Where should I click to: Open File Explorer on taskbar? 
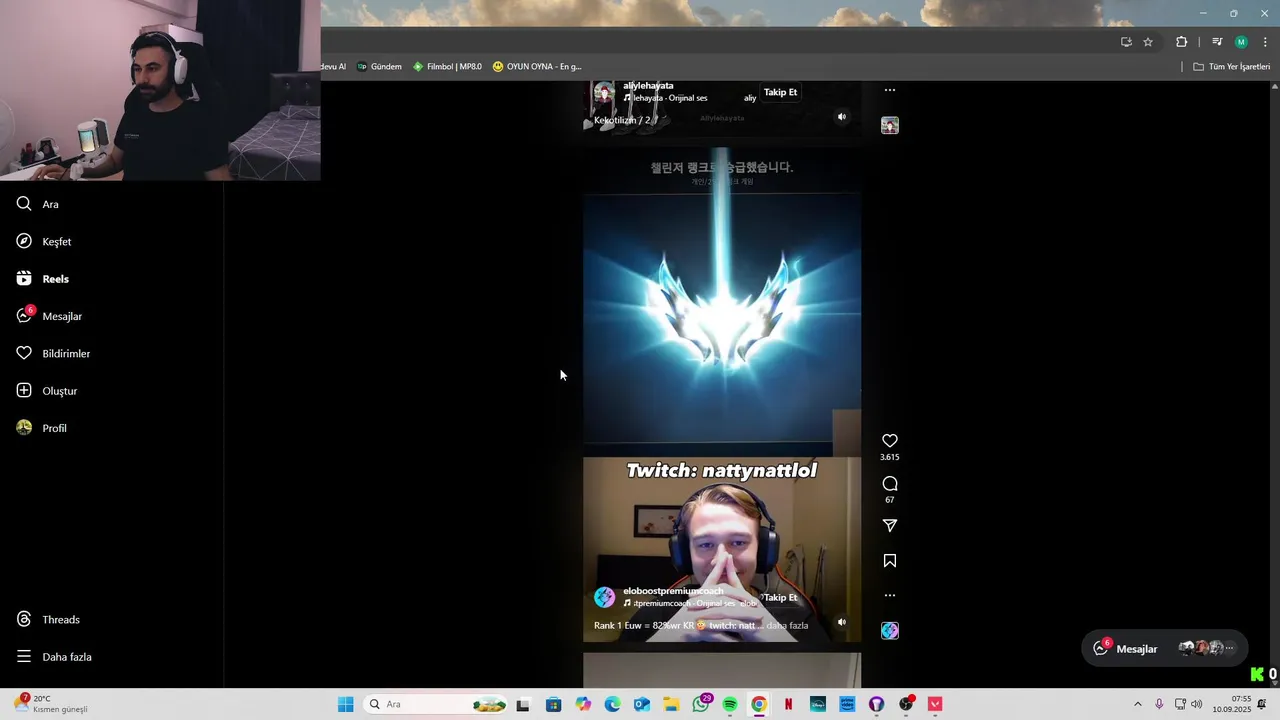pyautogui.click(x=671, y=704)
